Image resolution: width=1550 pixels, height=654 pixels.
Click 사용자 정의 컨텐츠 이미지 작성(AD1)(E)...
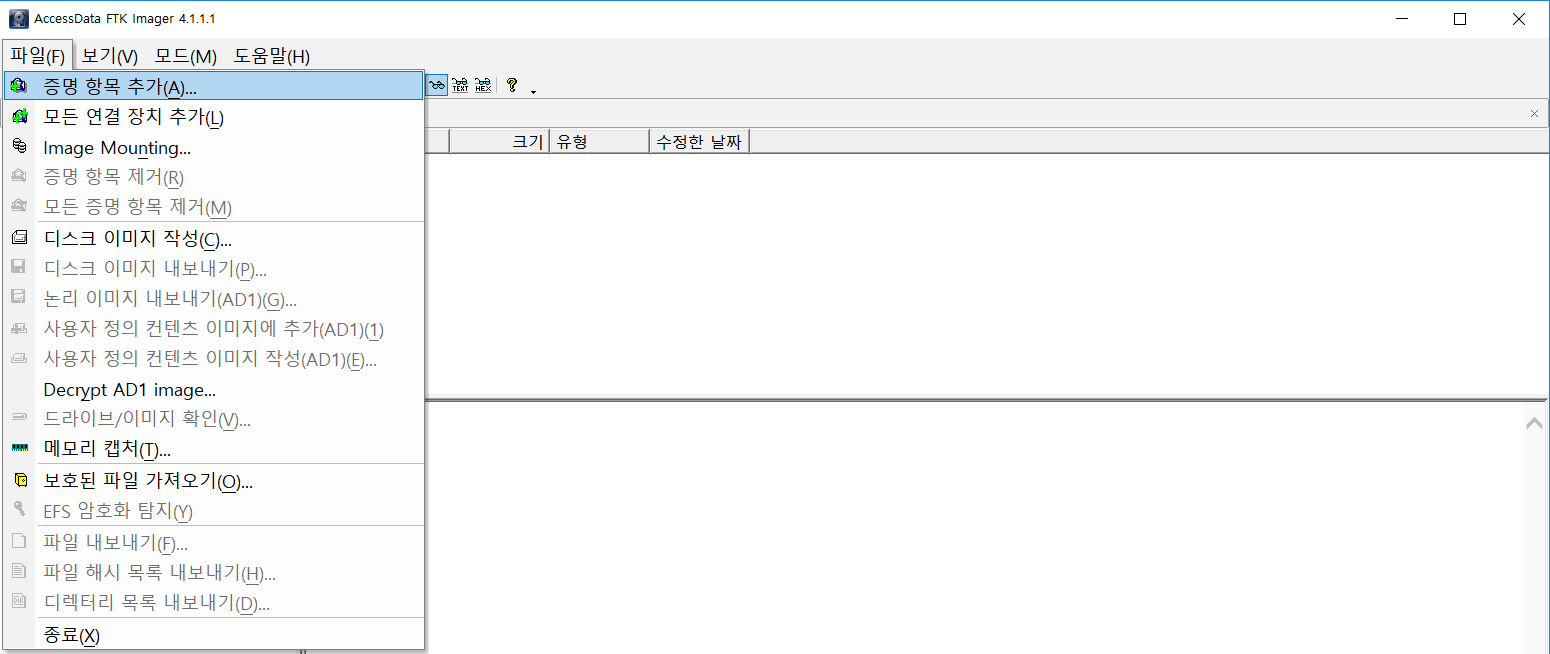pos(213,359)
